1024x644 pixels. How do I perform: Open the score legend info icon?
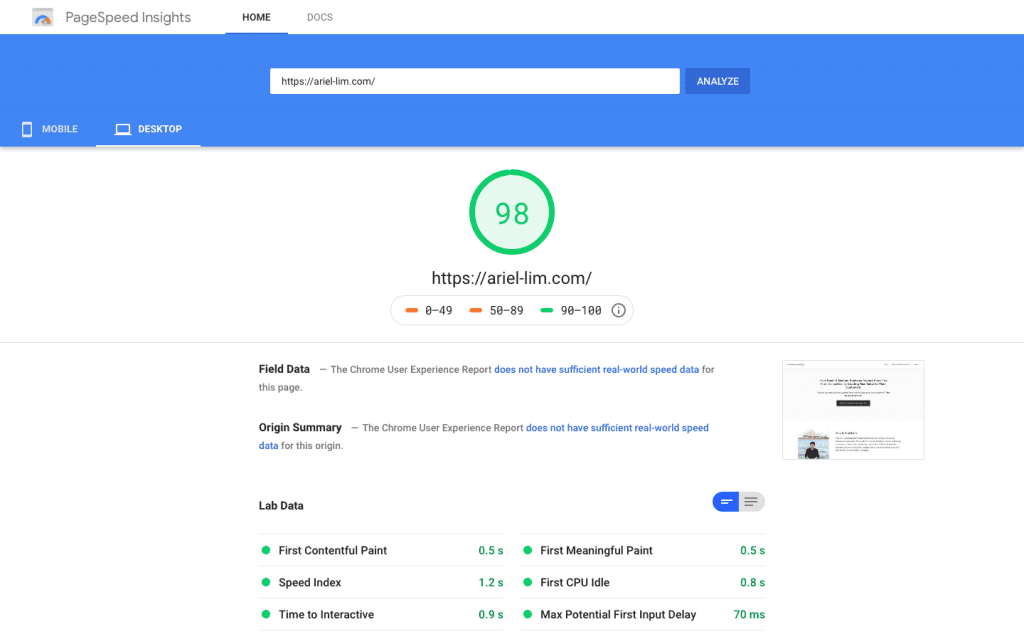point(618,310)
